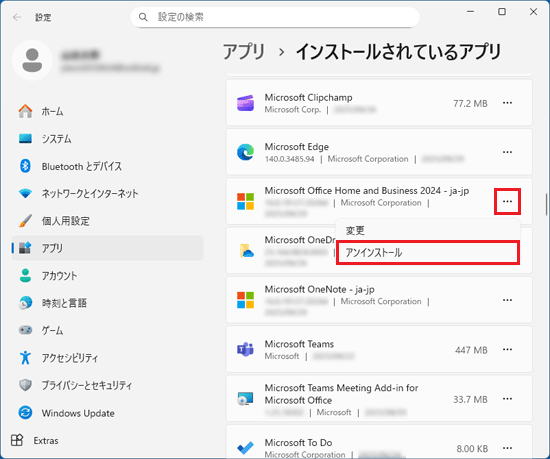The width and height of the screenshot is (550, 459).
Task: Open Bluetooth とデバイス settings
Action: pyautogui.click(x=107, y=166)
